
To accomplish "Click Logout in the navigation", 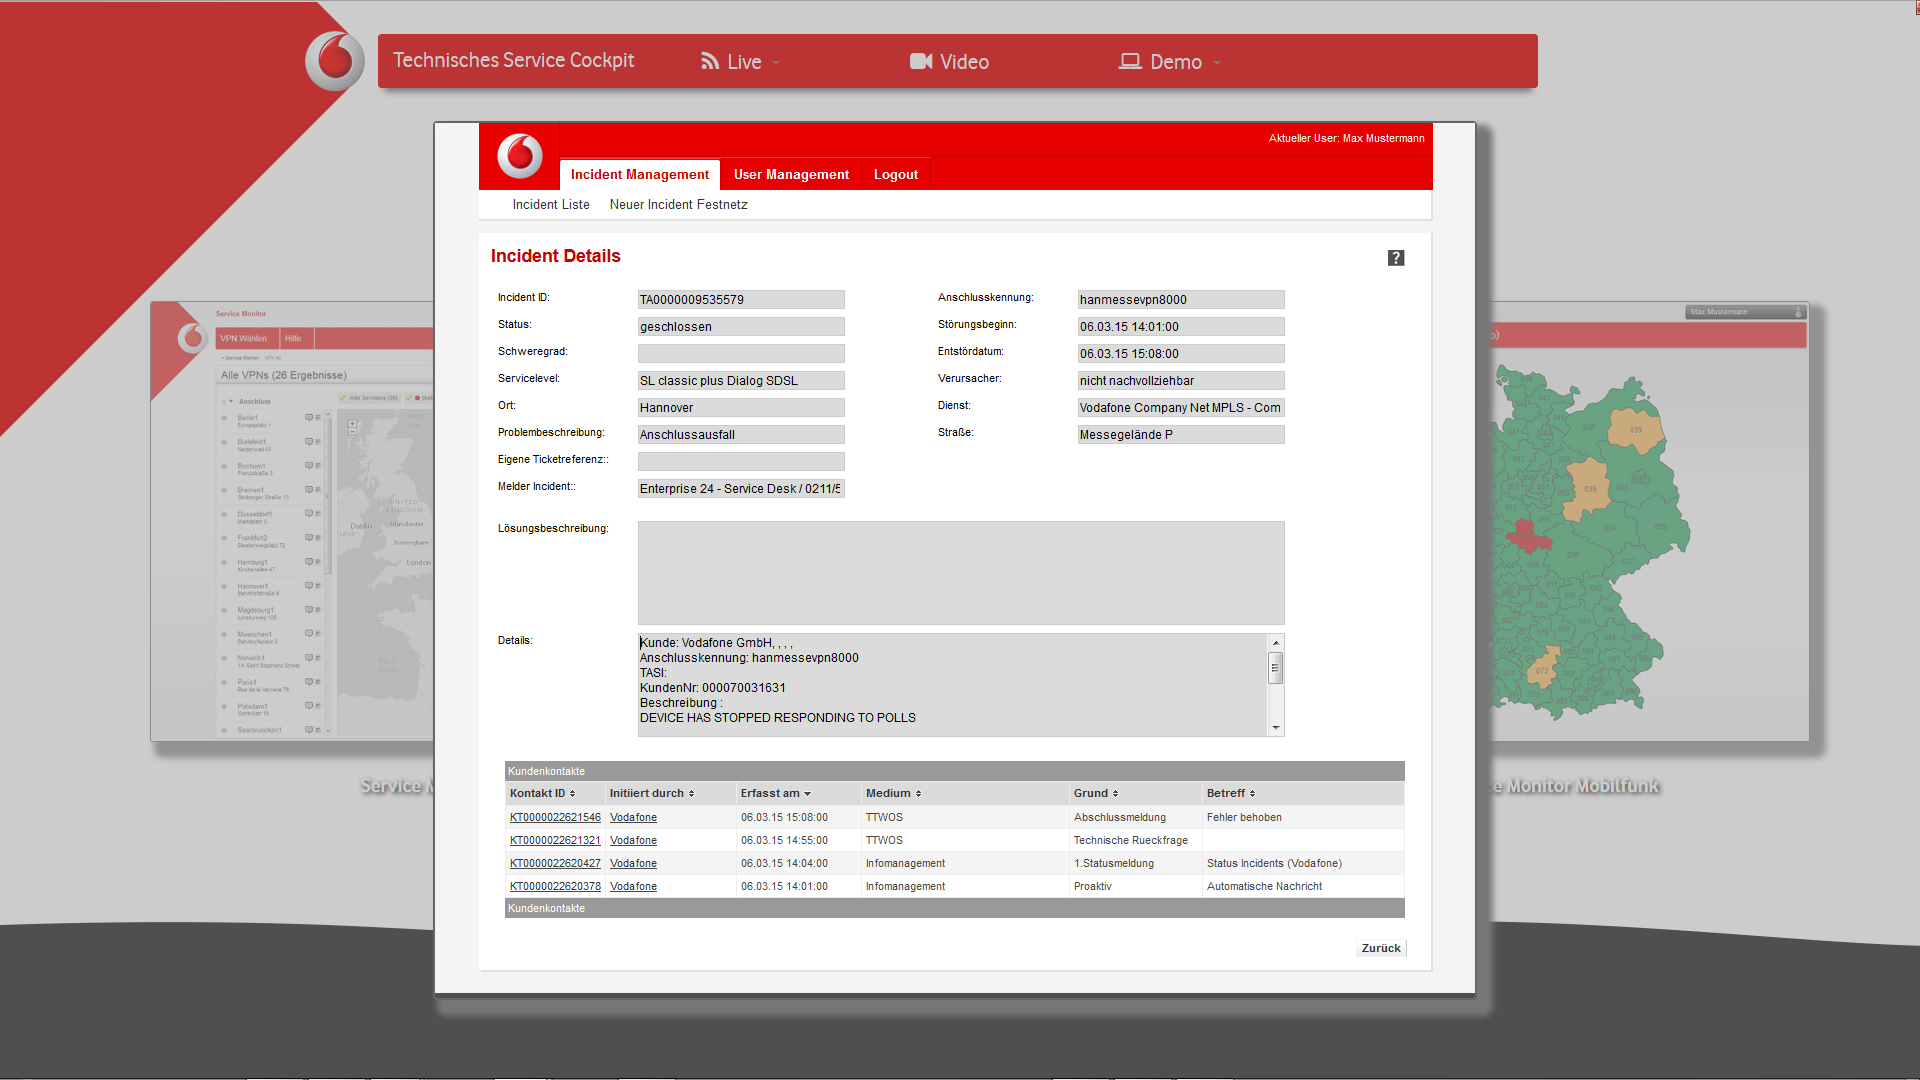I will (895, 175).
